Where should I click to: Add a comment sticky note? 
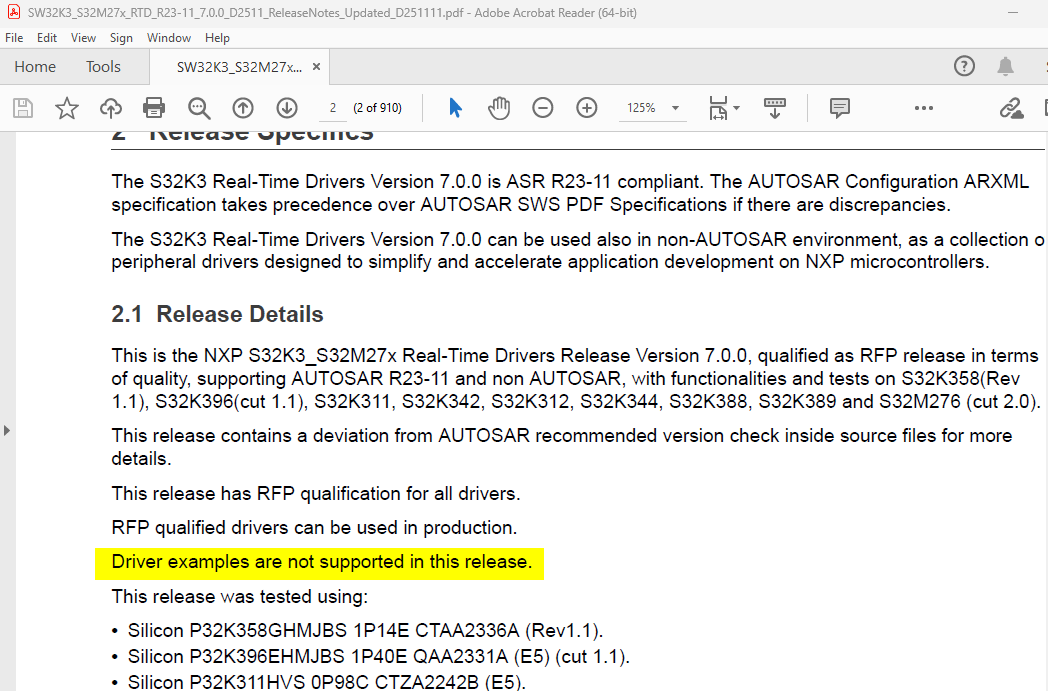point(839,108)
